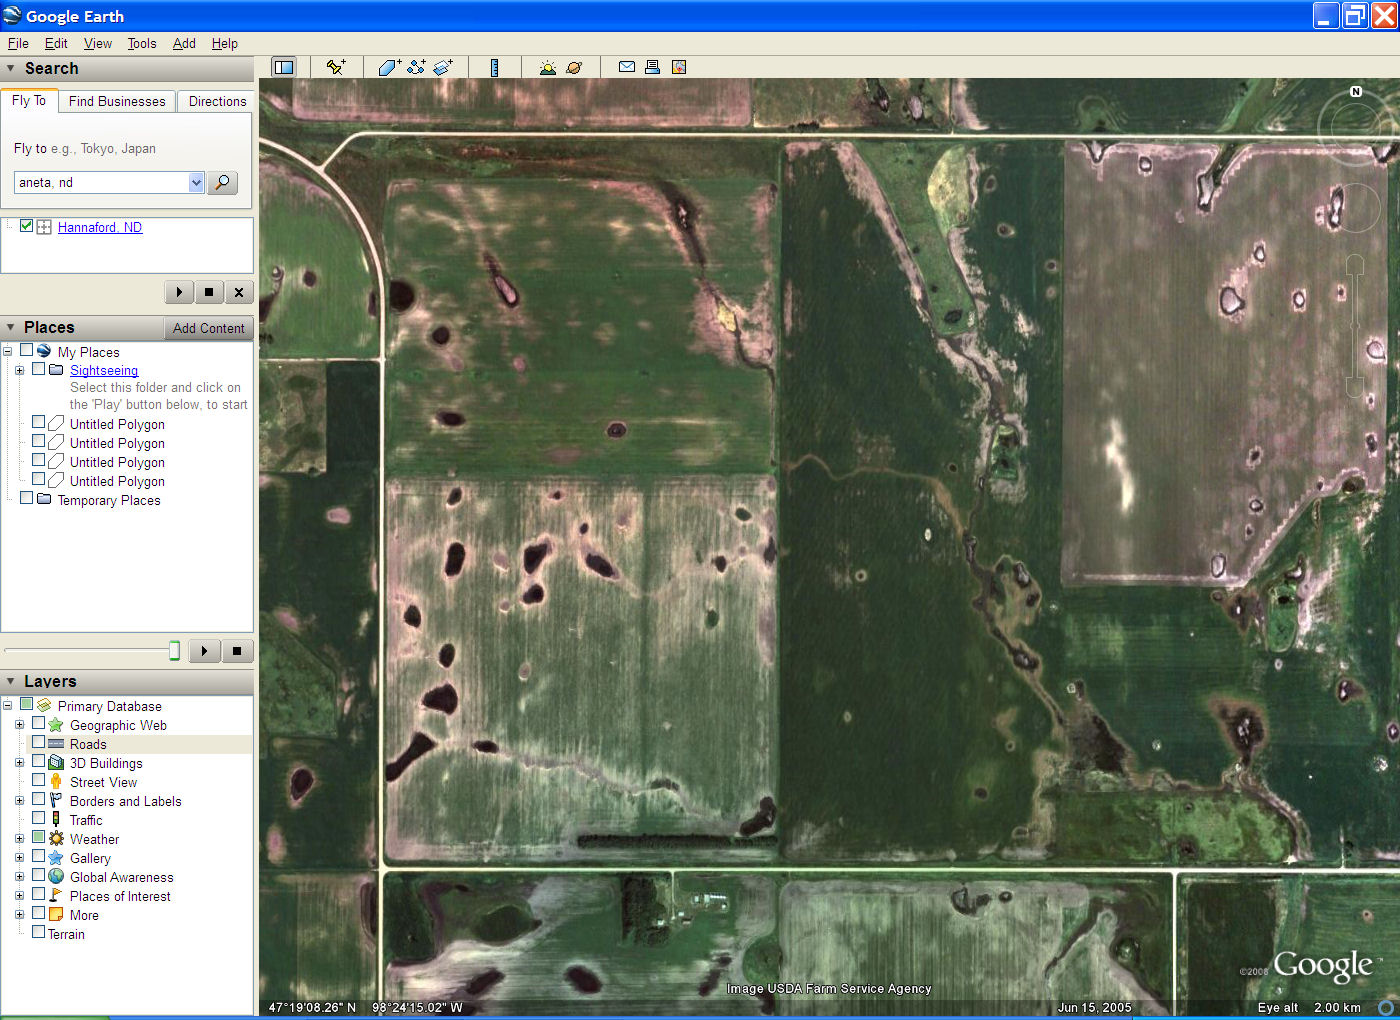Open the View menu
The height and width of the screenshot is (1020, 1400).
coord(98,43)
